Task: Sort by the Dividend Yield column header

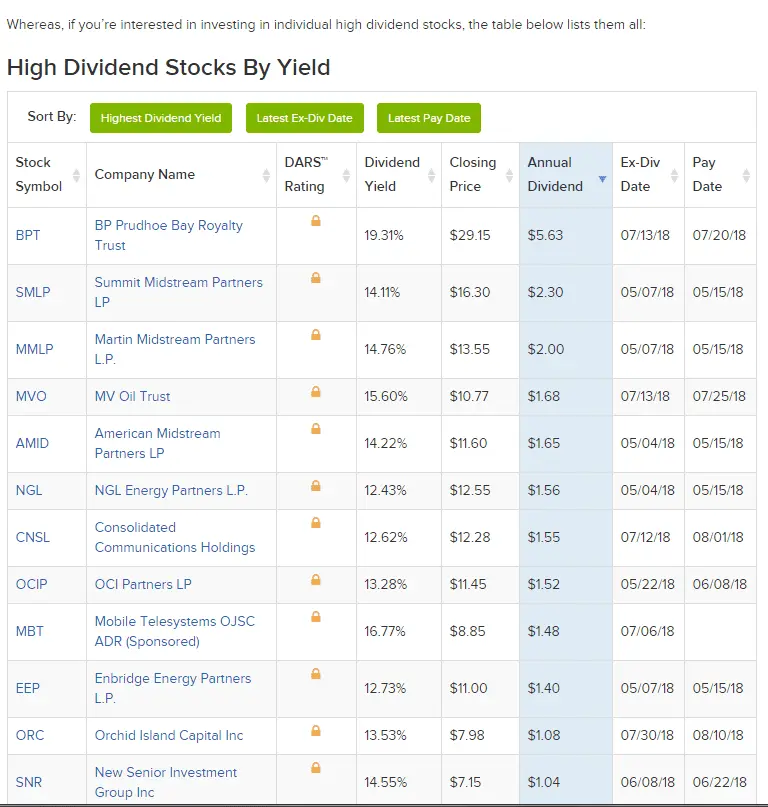Action: 393,174
